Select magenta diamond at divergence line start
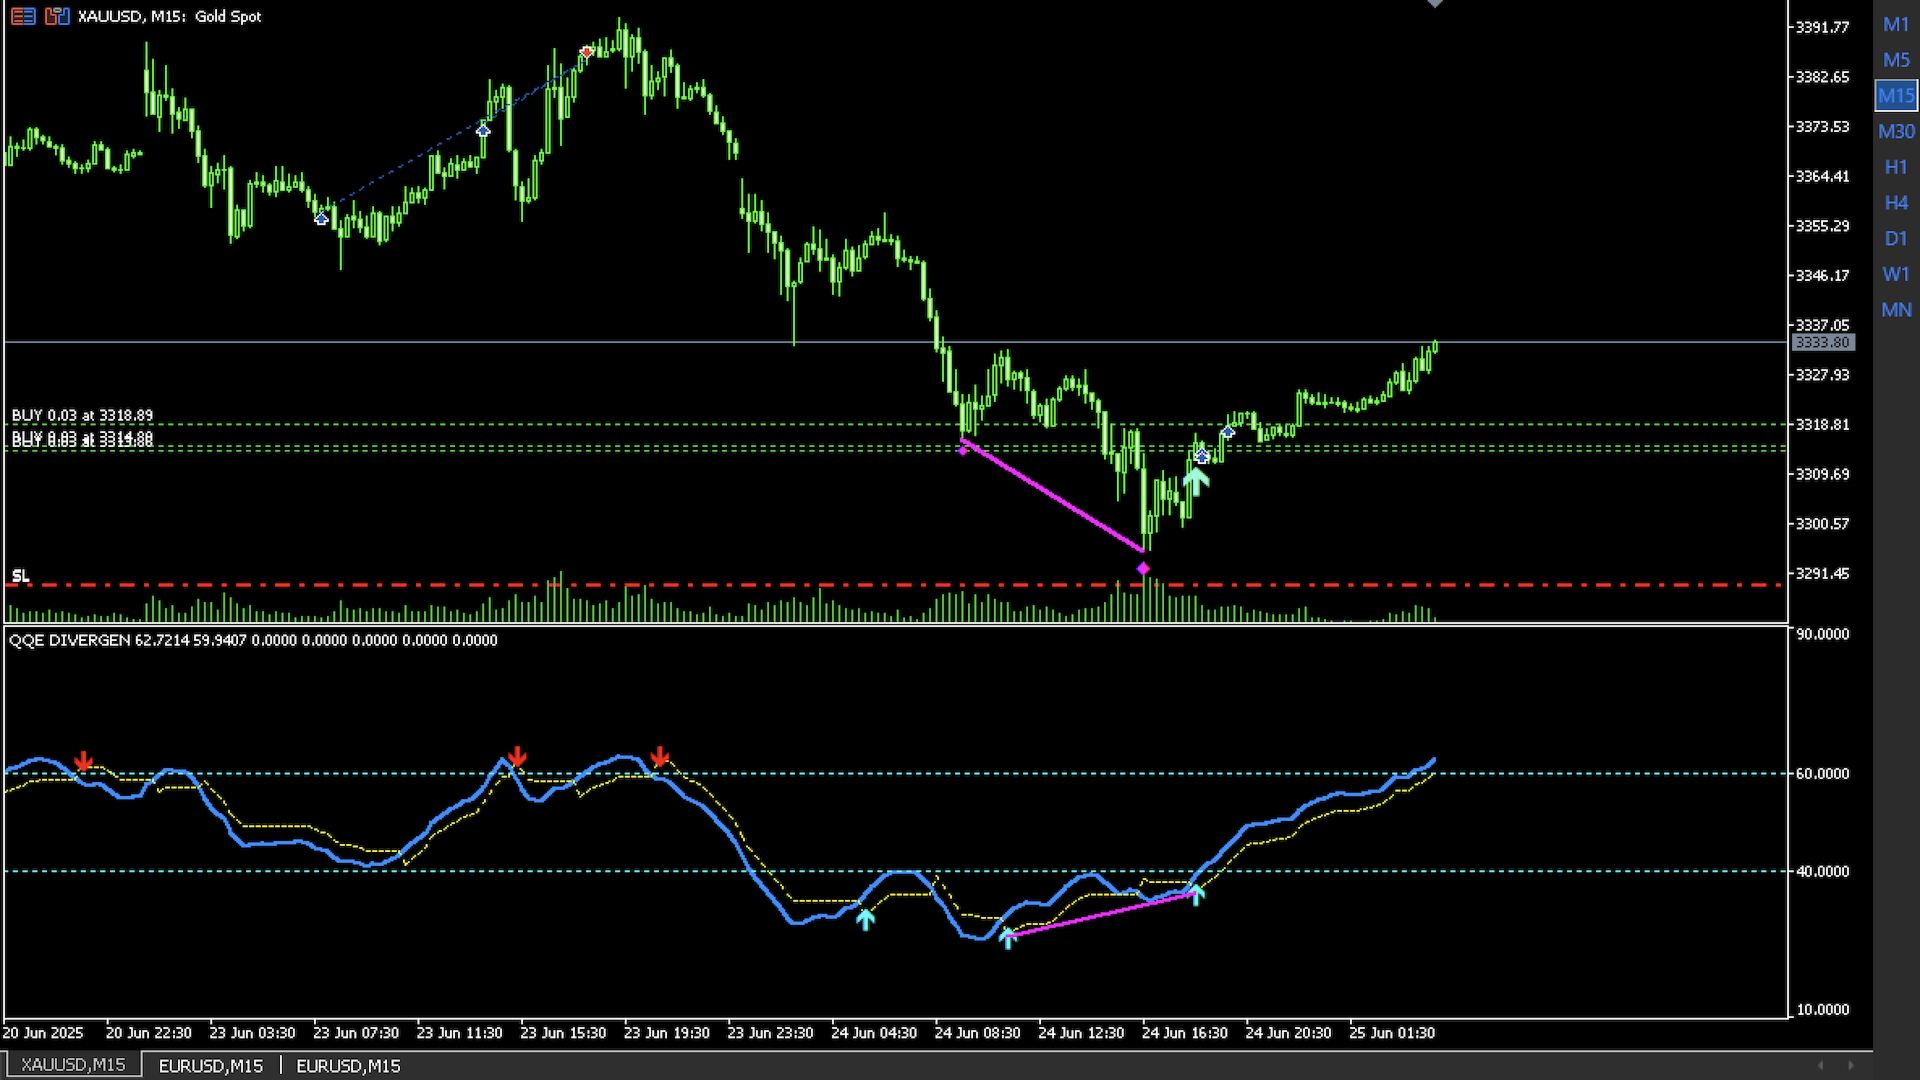This screenshot has width=1920, height=1080. coord(963,451)
